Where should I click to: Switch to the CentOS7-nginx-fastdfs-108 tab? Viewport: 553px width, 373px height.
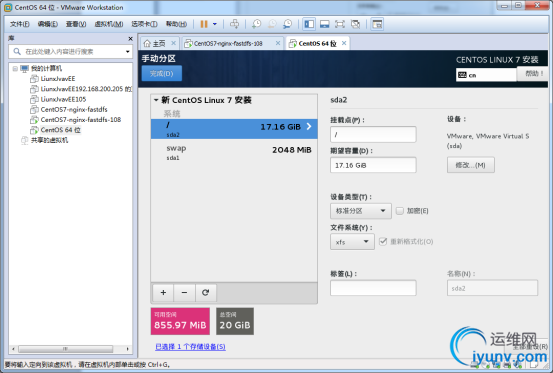point(228,43)
